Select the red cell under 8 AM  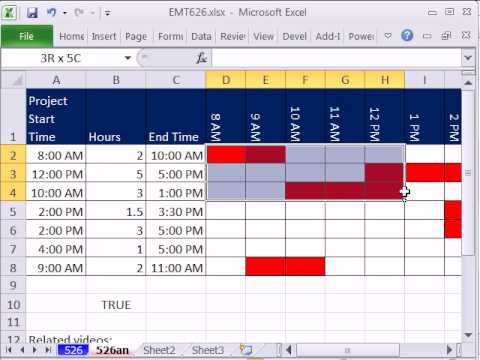[226, 155]
